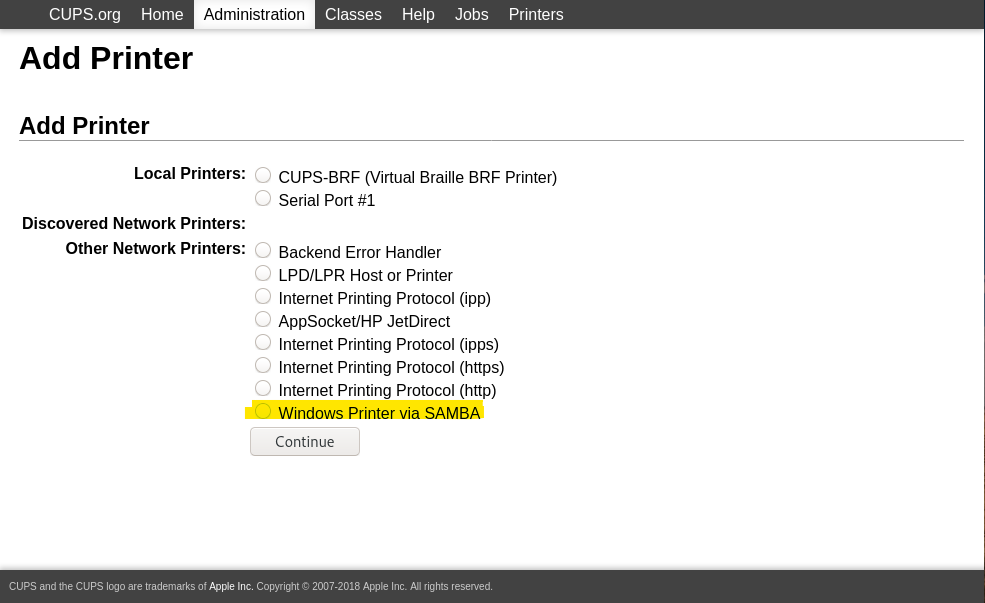Screen dimensions: 985x603
Task: Select the CUPS-BRF Virtual Braille printer option
Action: [x=263, y=175]
